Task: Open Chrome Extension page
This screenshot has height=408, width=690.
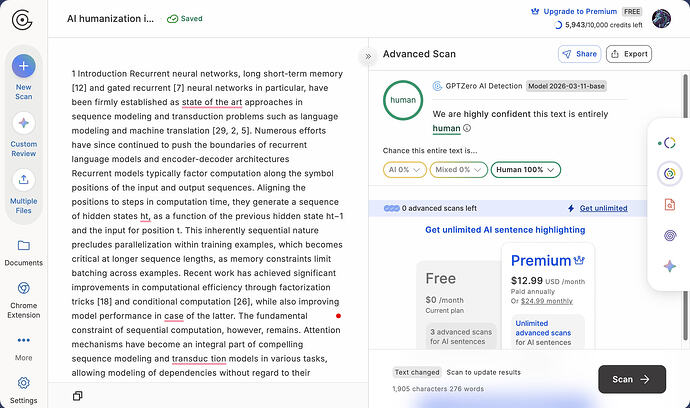Action: click(x=24, y=300)
